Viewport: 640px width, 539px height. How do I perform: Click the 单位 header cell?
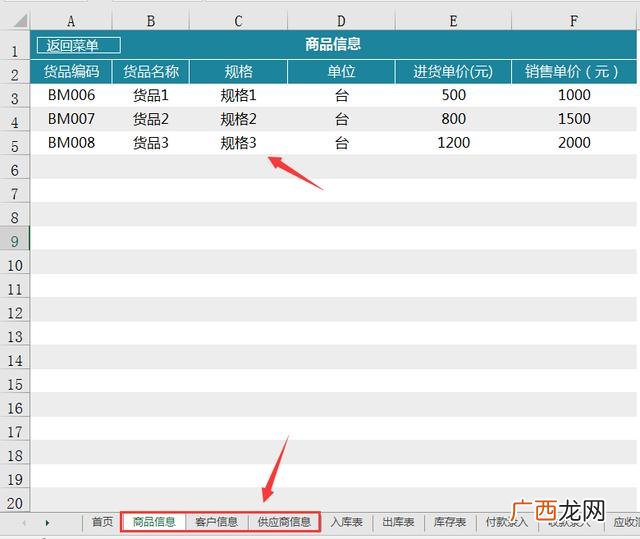point(341,72)
